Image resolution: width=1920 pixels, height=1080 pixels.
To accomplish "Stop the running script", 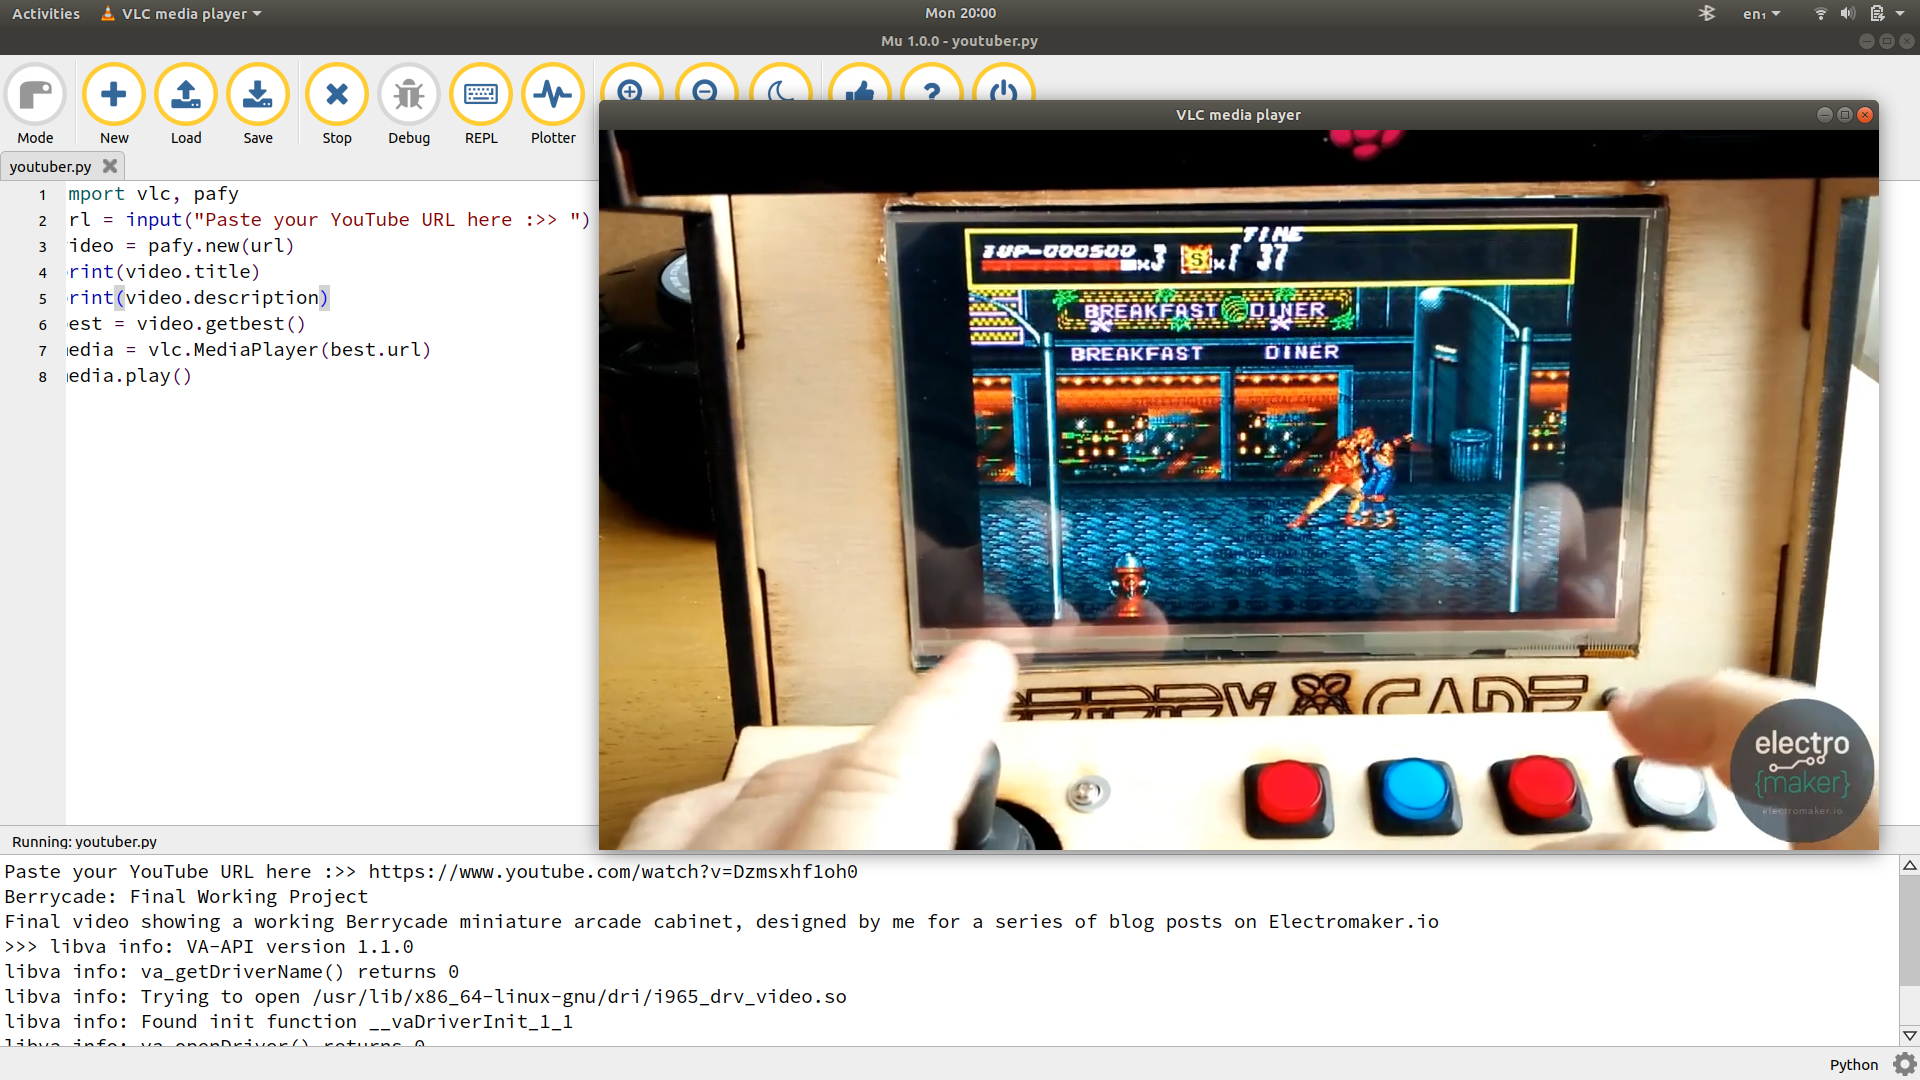I will (336, 95).
